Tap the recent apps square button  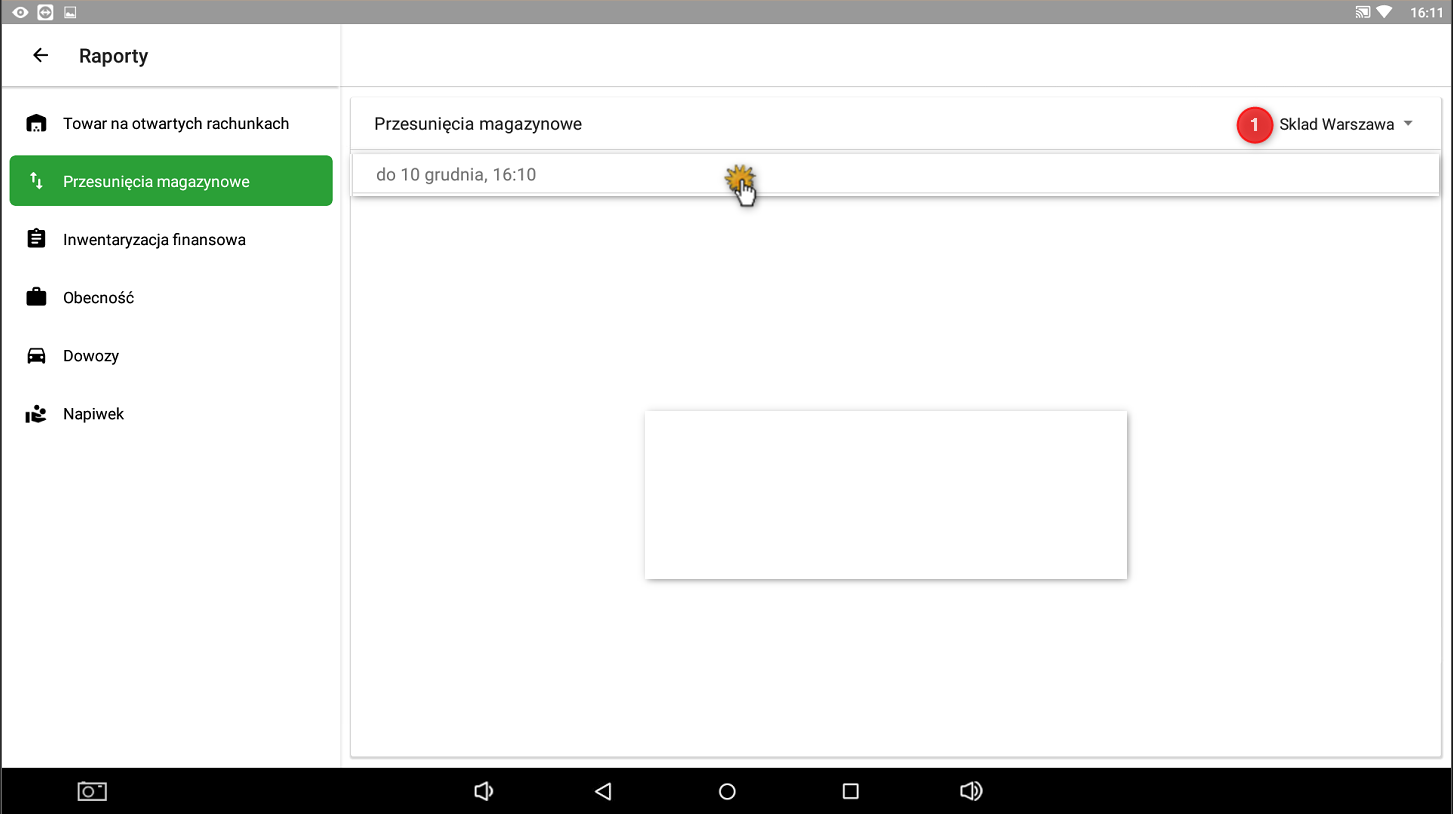850,791
